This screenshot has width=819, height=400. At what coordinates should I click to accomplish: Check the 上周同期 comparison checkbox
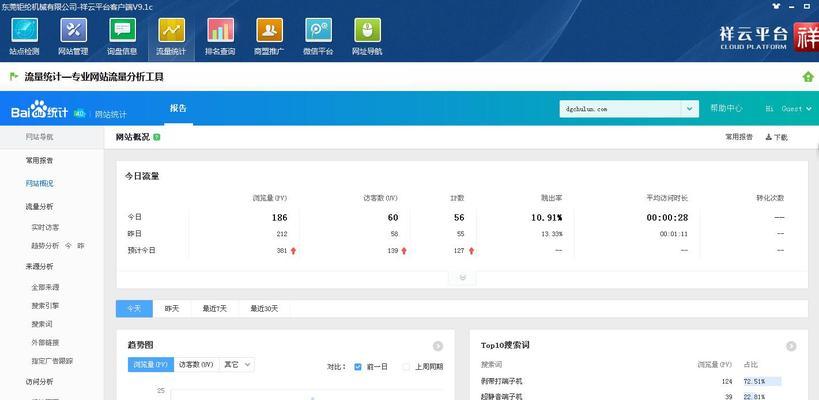coord(406,367)
